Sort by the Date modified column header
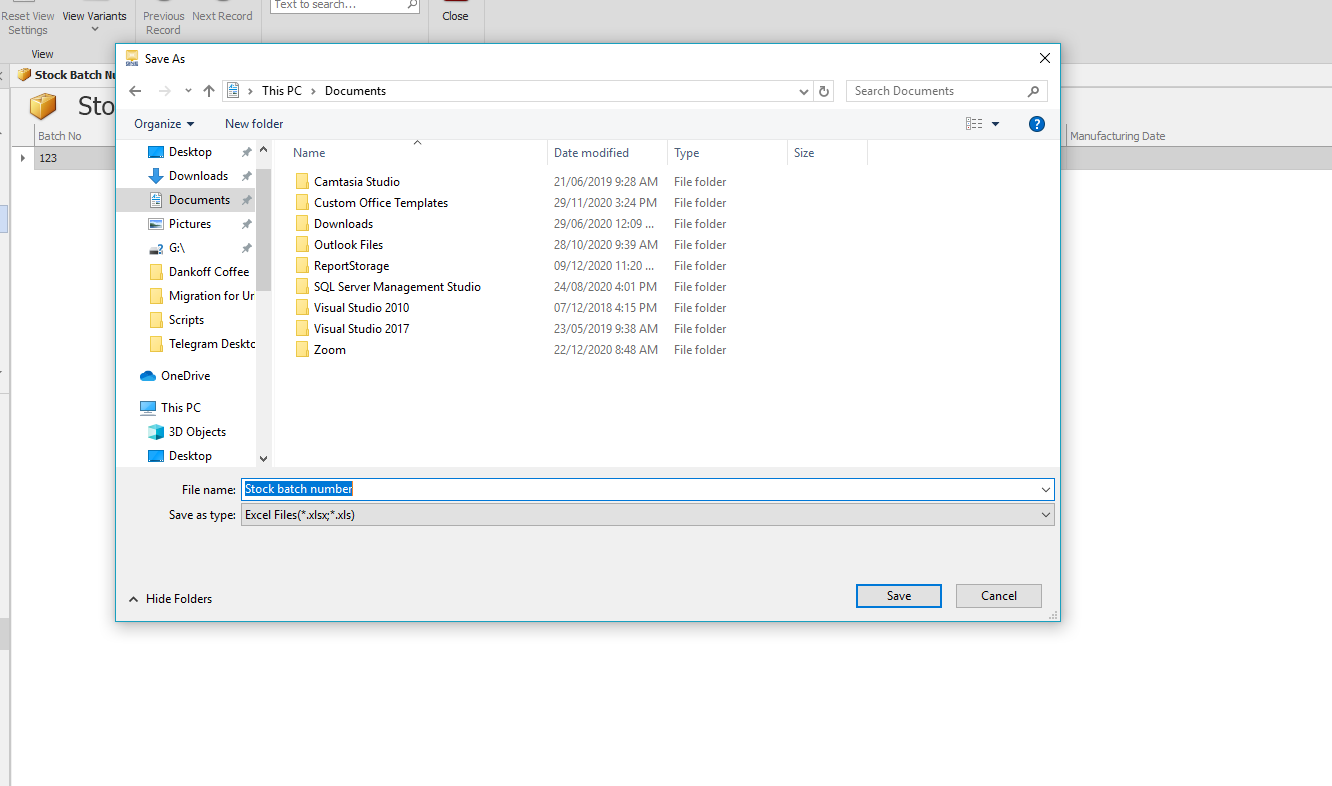 coord(608,153)
